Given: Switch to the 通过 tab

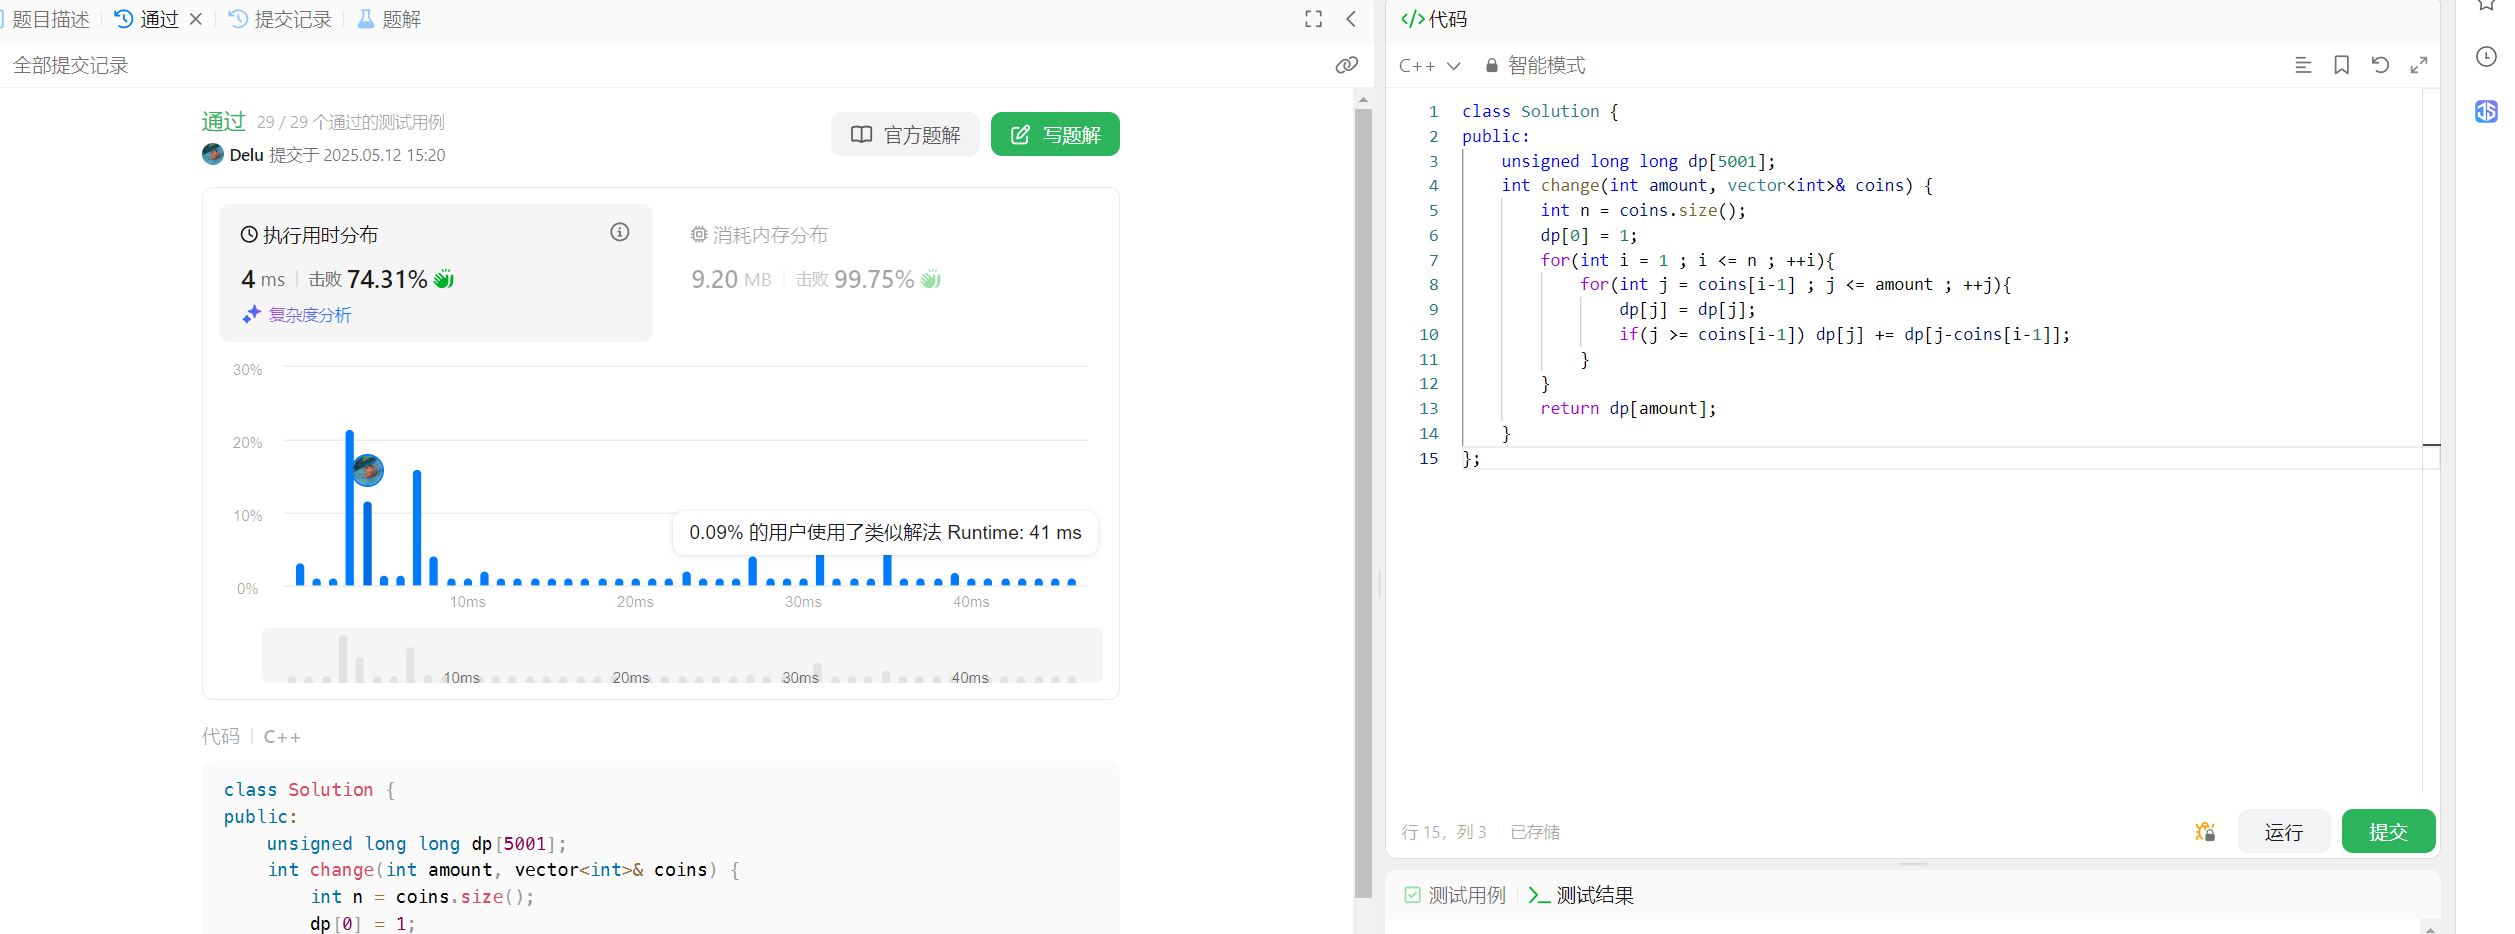Looking at the screenshot, I should coord(147,19).
